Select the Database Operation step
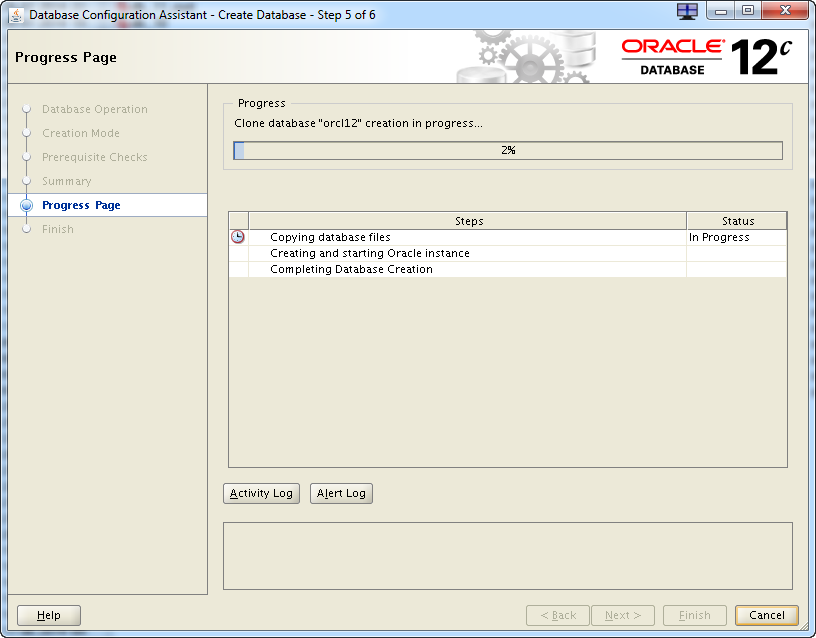The height and width of the screenshot is (638, 816). click(95, 109)
